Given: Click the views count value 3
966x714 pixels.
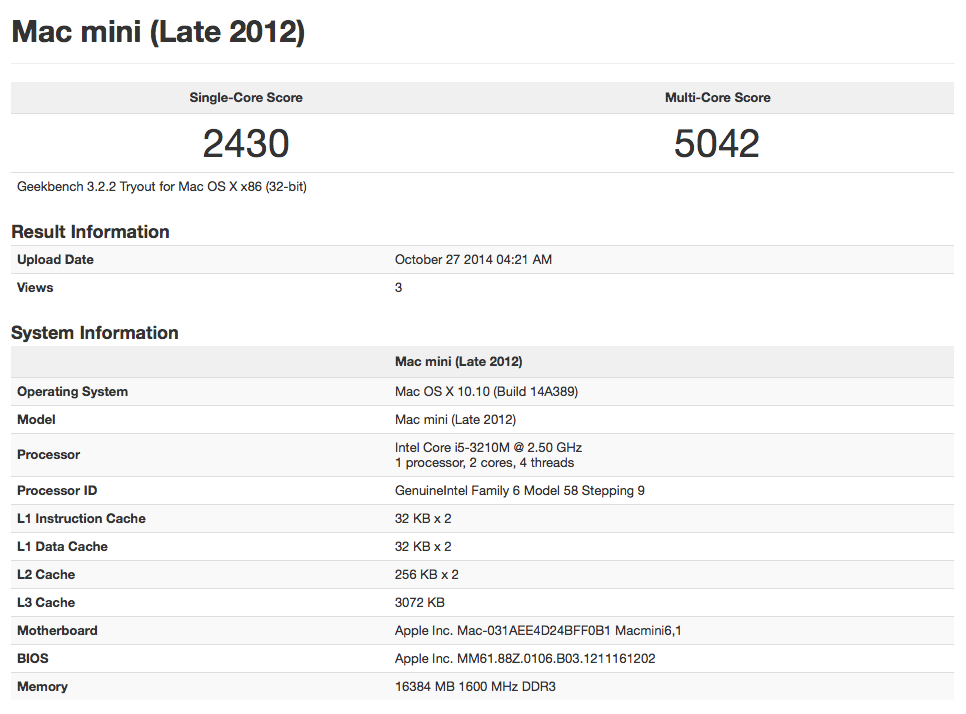Looking at the screenshot, I should point(399,287).
